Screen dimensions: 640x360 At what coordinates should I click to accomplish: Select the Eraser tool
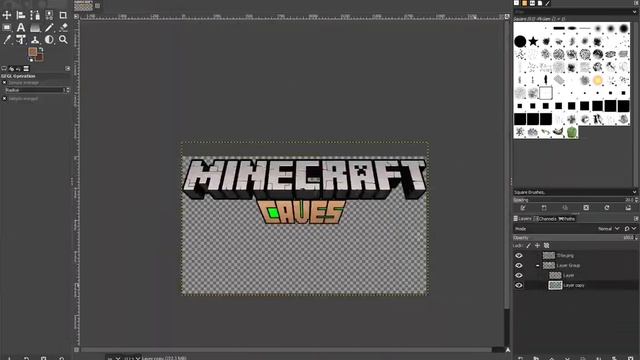pos(63,27)
